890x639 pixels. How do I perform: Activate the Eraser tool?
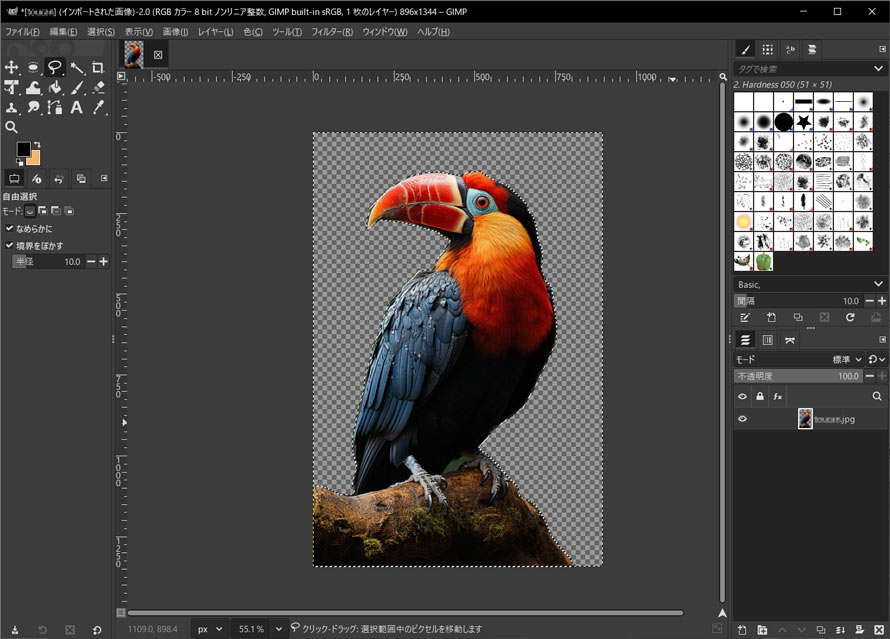click(97, 87)
